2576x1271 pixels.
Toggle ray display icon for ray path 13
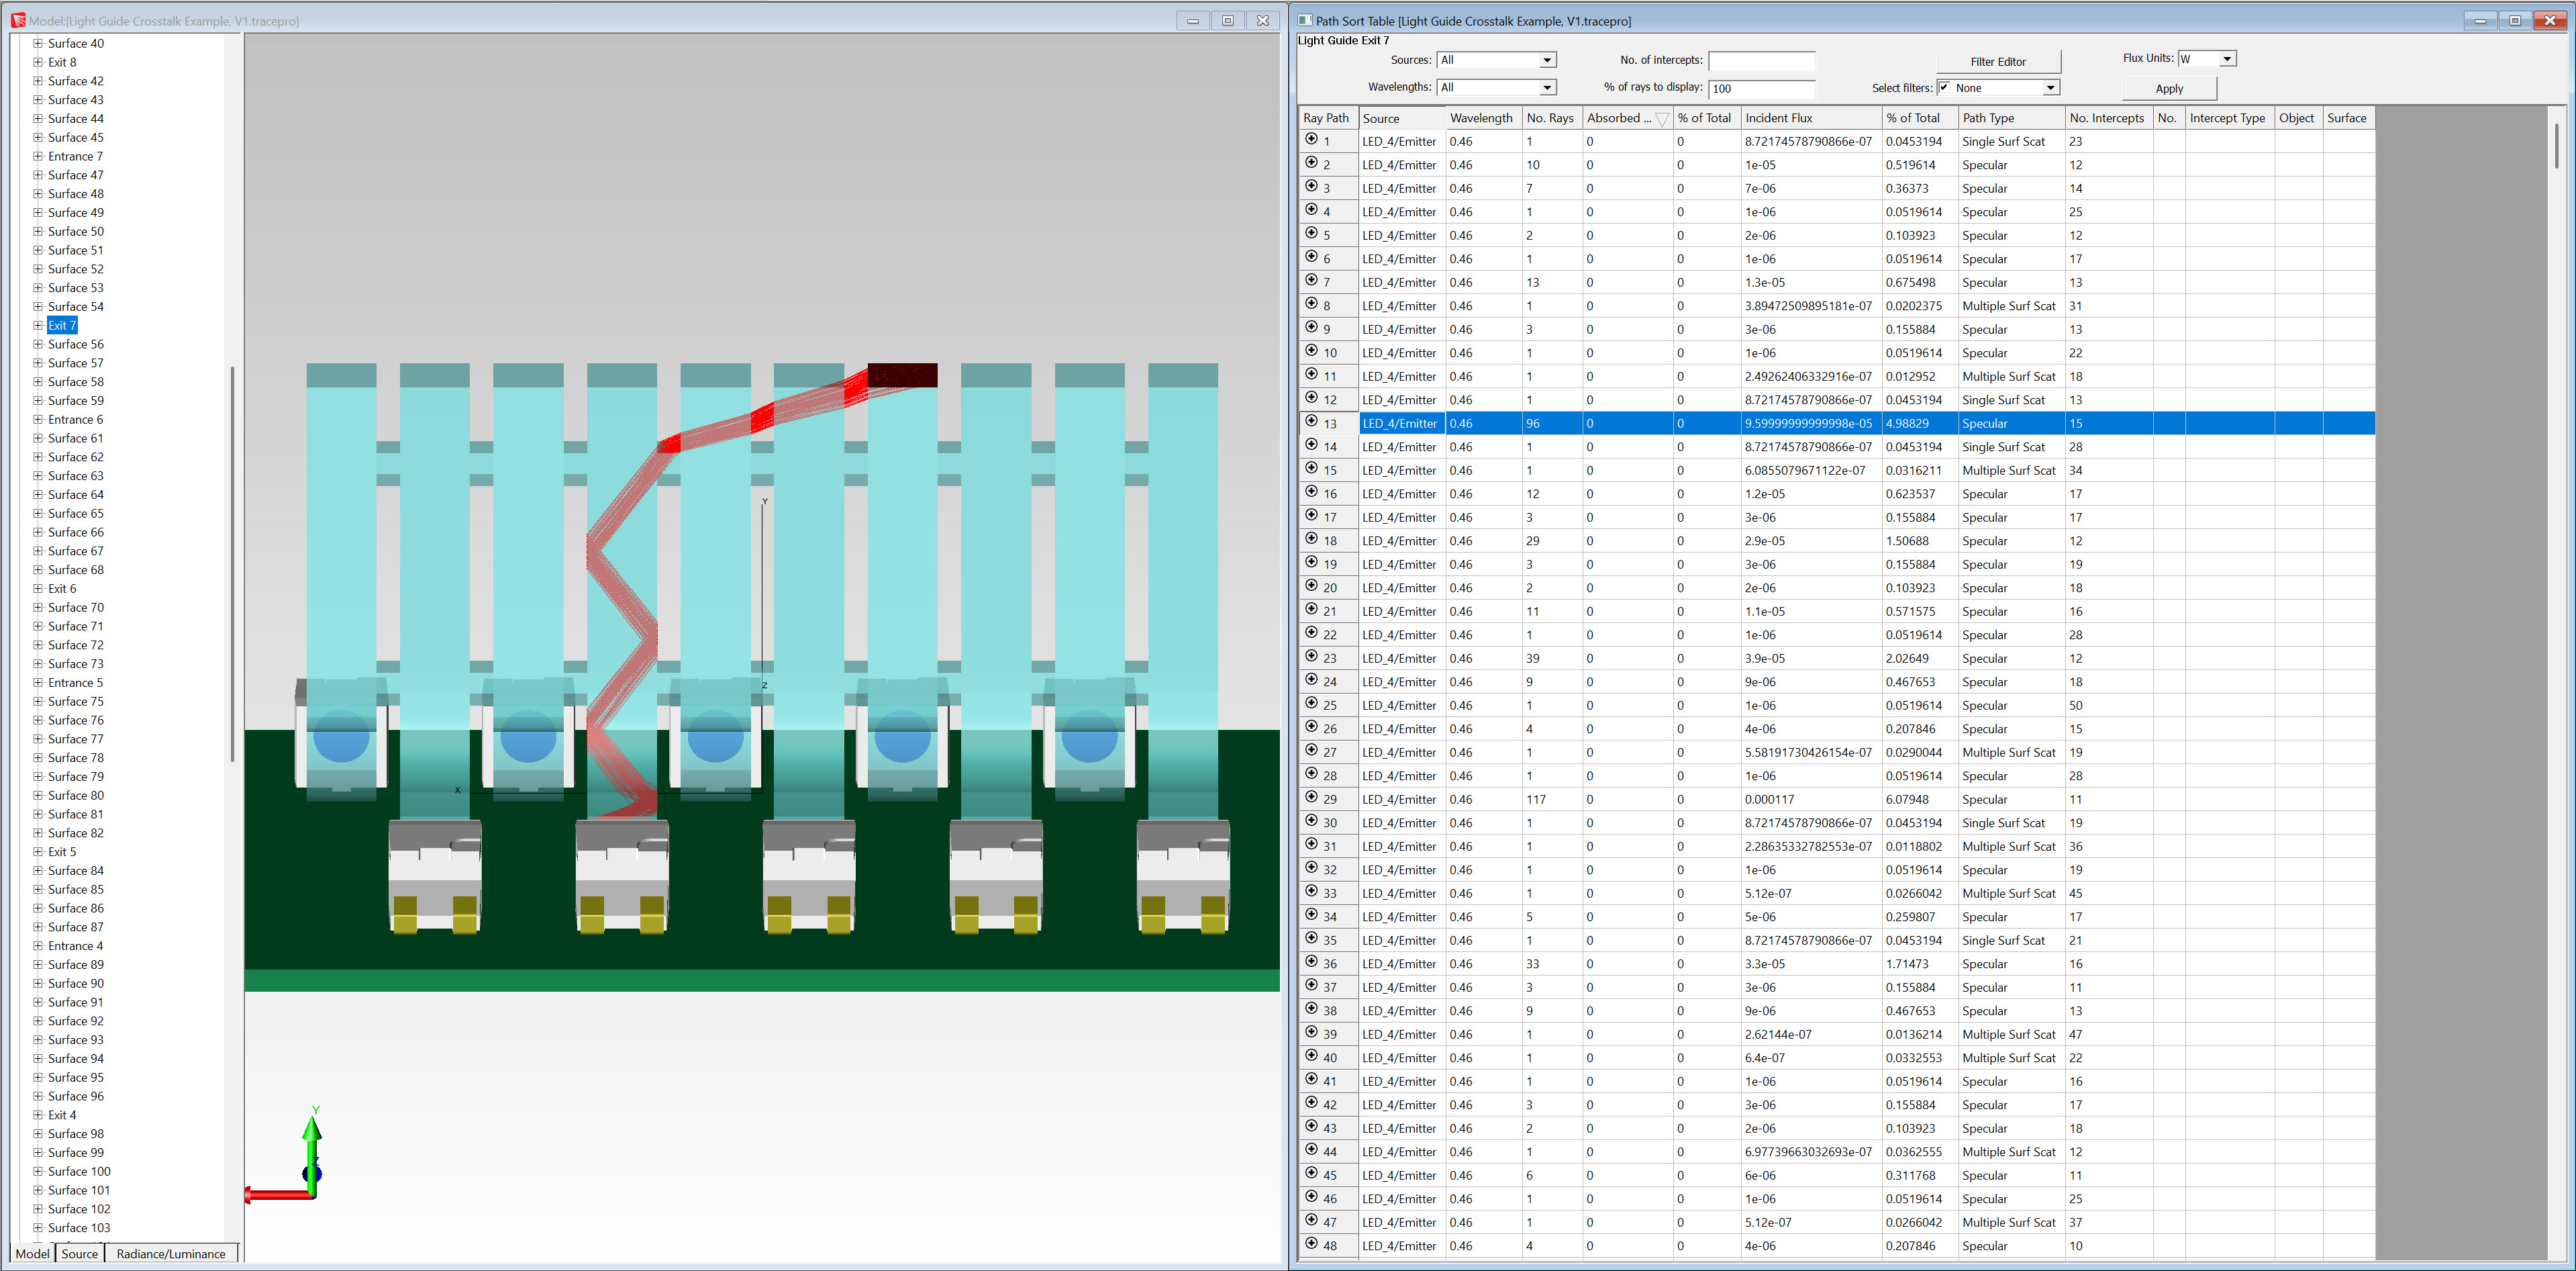click(x=1311, y=422)
